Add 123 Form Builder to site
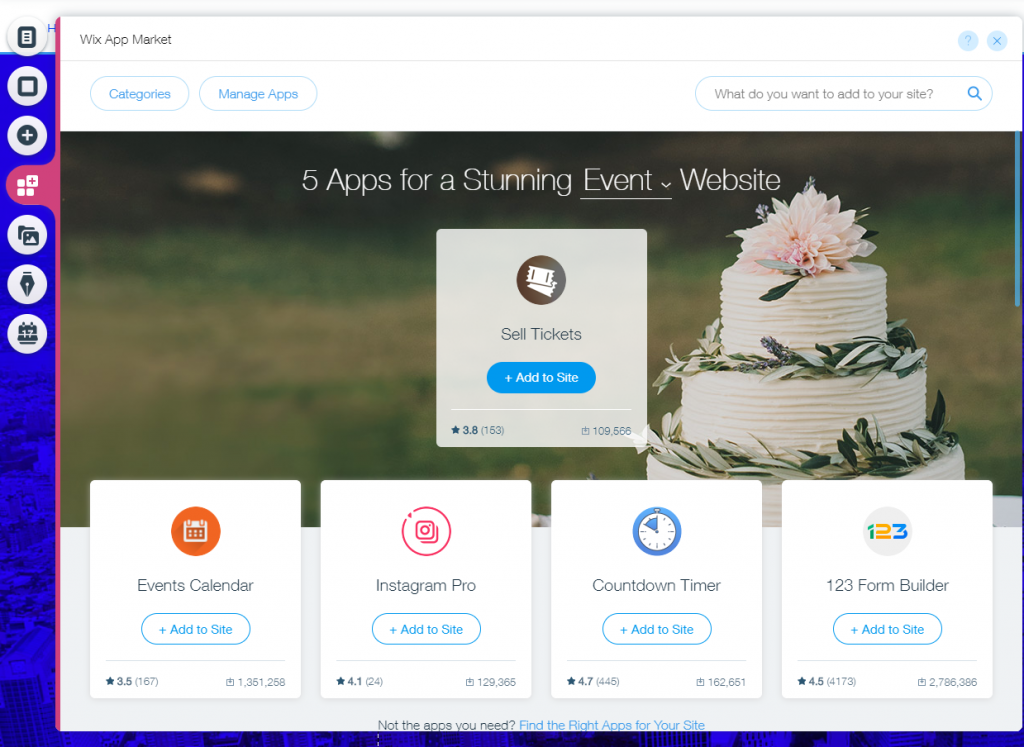1024x747 pixels. click(887, 629)
